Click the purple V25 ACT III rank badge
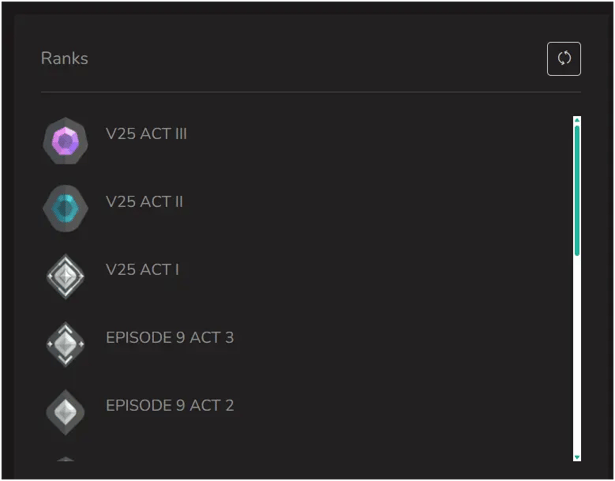The height and width of the screenshot is (481, 615). click(x=66, y=143)
